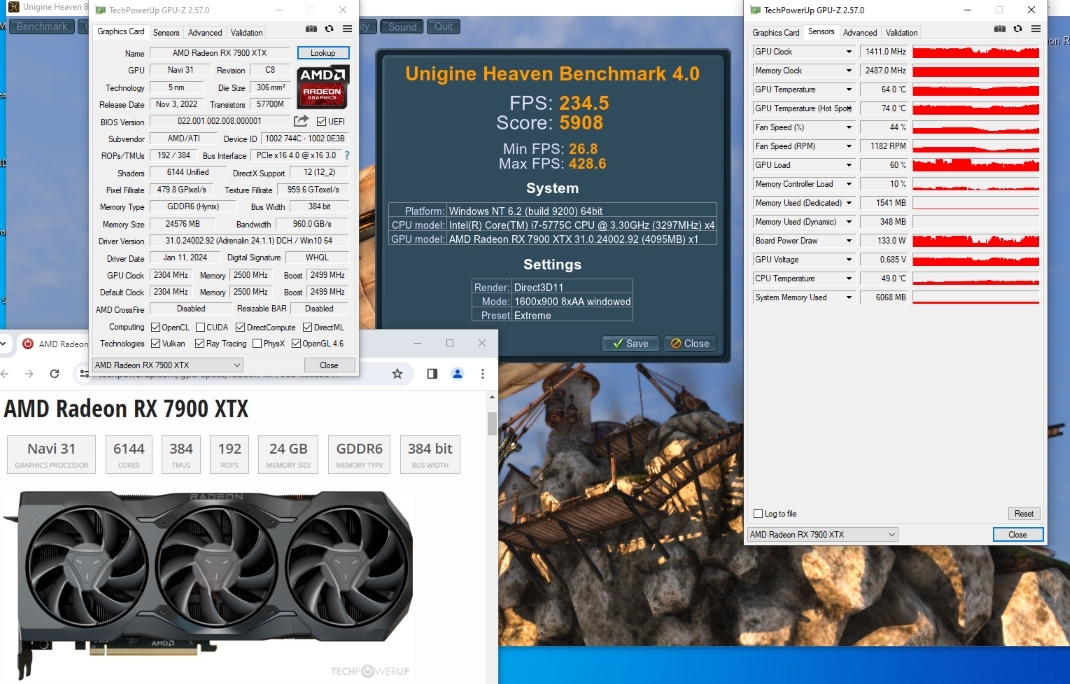Click the BIOS export share icon
This screenshot has height=684, width=1070.
[x=301, y=121]
